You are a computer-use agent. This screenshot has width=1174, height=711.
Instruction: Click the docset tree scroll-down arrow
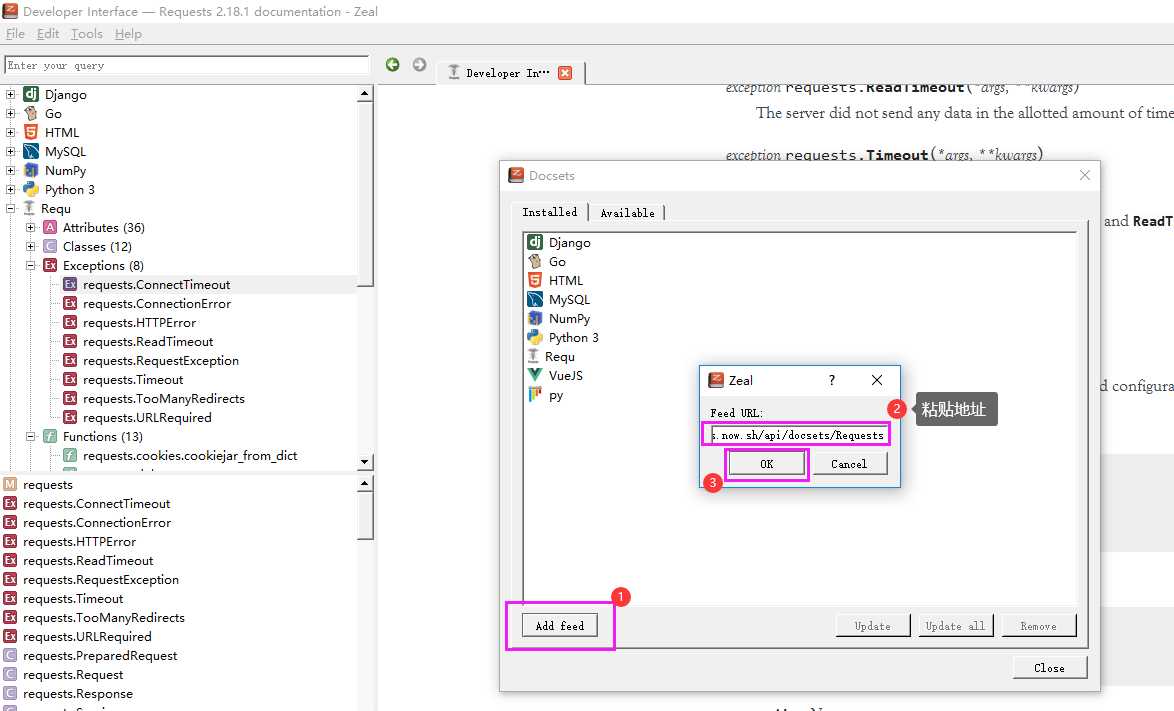(x=365, y=462)
